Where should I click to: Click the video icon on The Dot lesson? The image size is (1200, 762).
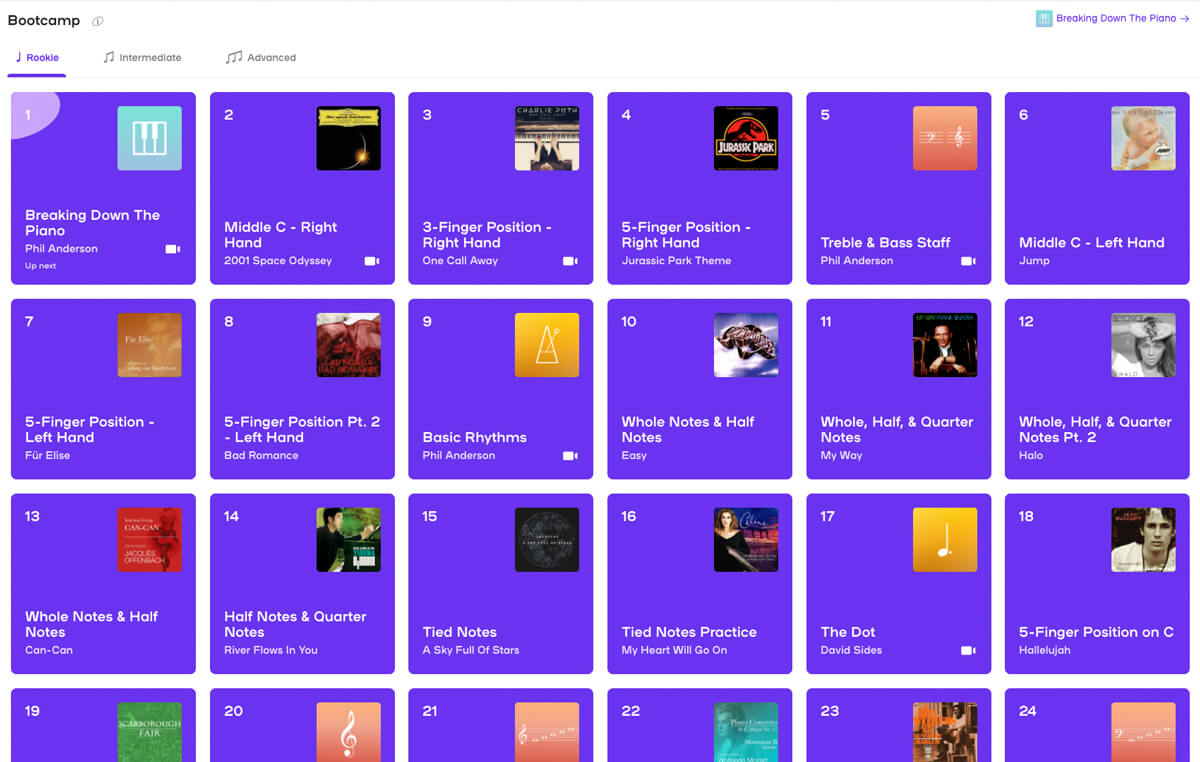click(x=967, y=651)
